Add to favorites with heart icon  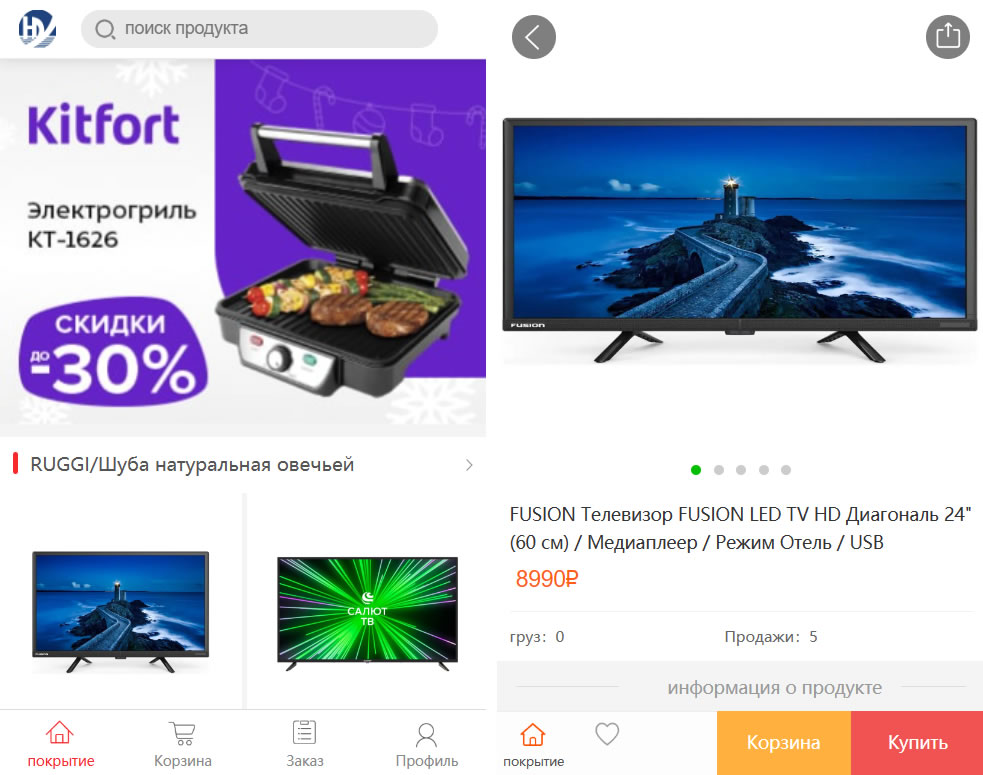(x=607, y=734)
